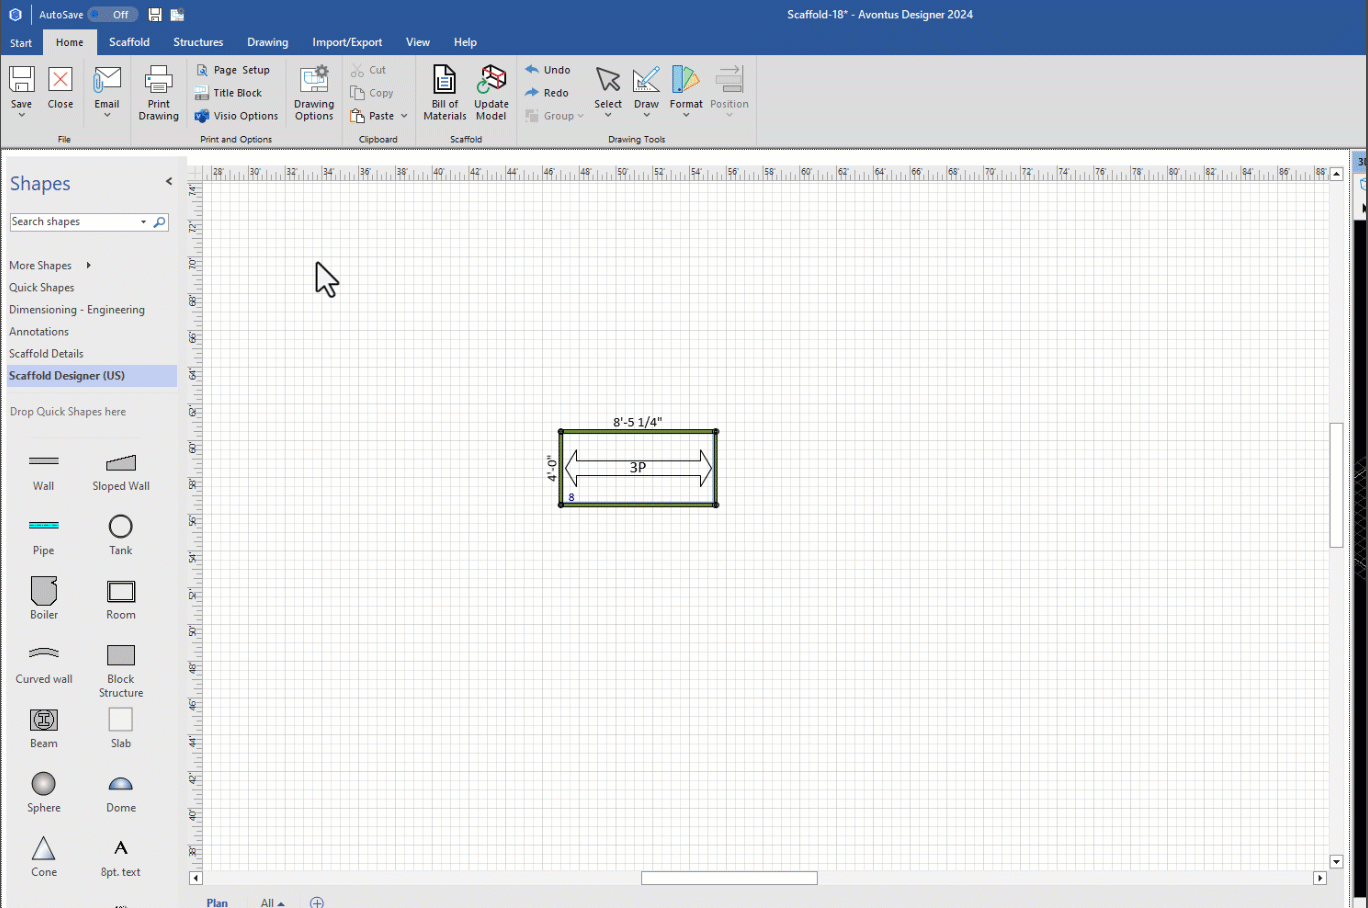
Task: Select the Beam shape
Action: 43,725
